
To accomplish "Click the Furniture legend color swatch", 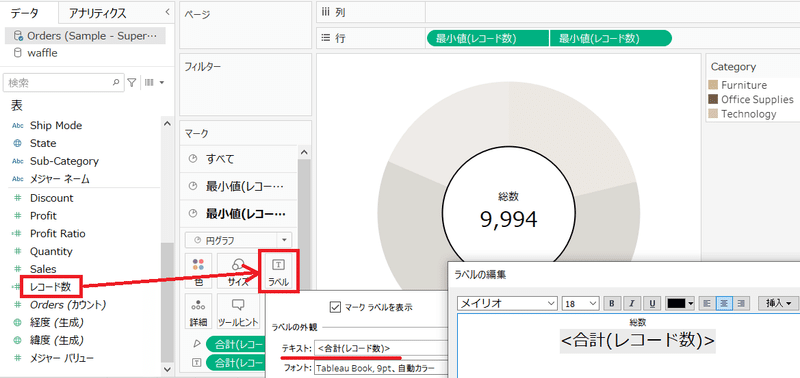I will [x=713, y=85].
